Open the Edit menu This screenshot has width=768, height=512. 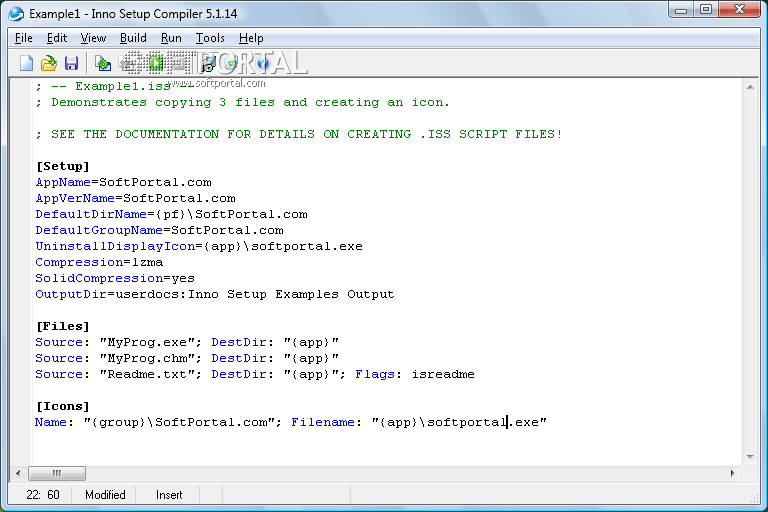[57, 38]
